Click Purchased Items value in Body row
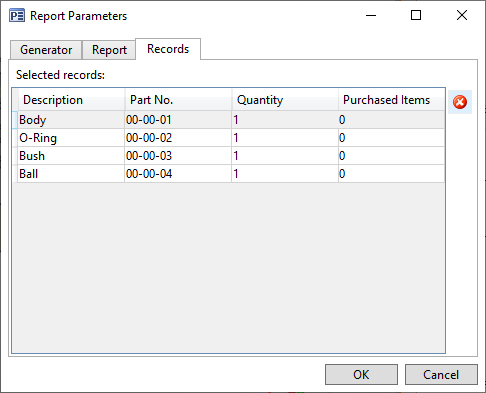This screenshot has height=393, width=486. tap(392, 120)
